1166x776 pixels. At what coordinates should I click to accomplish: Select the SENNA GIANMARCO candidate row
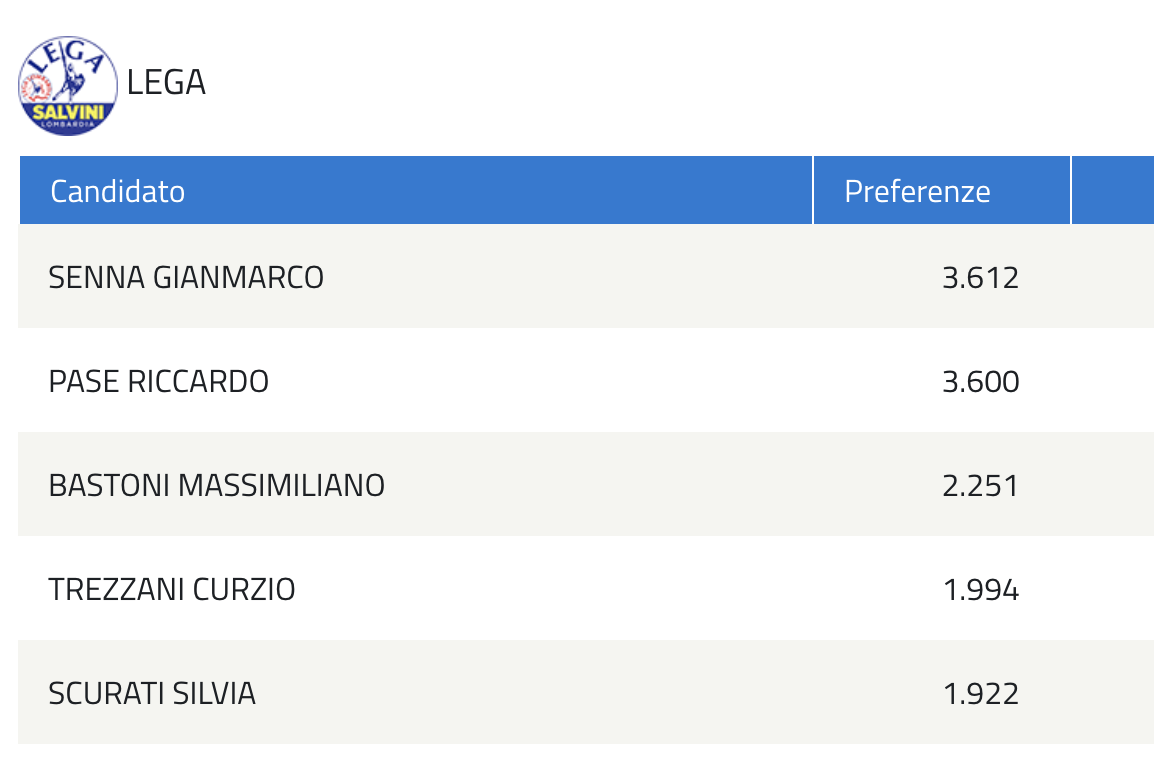pyautogui.click(x=586, y=277)
